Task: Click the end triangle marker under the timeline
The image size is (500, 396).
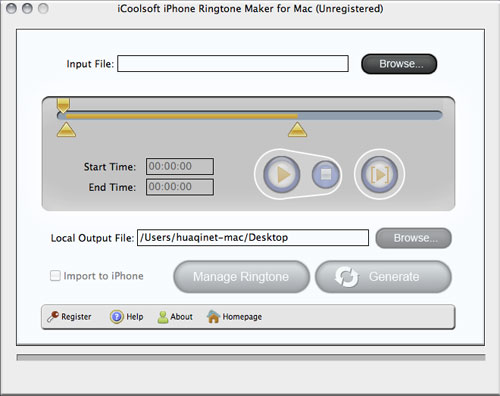Action: click(x=298, y=130)
